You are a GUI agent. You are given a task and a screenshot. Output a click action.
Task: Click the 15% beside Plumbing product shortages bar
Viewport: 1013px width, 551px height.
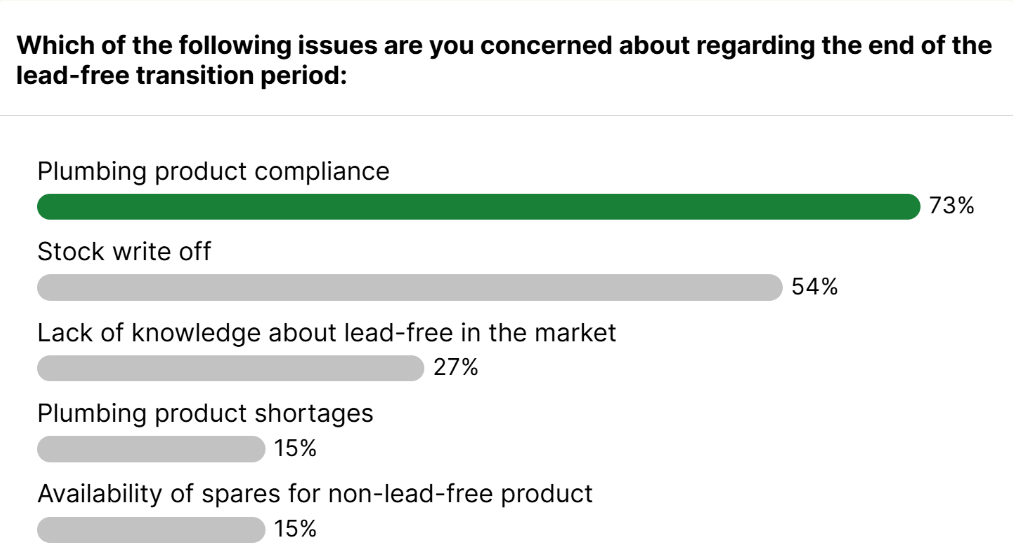pos(295,449)
